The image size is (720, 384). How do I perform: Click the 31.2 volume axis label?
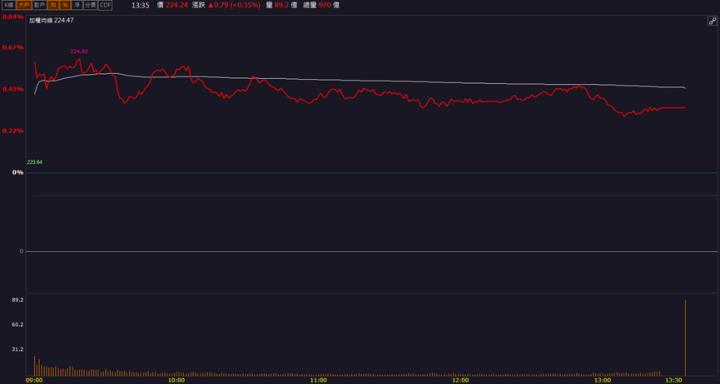18,349
